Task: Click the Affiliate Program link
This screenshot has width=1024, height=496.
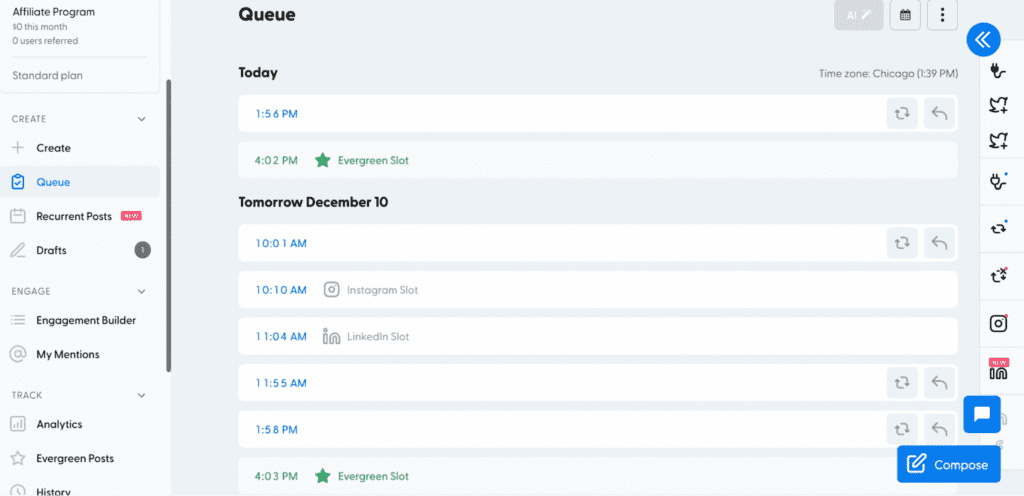Action: (x=54, y=12)
